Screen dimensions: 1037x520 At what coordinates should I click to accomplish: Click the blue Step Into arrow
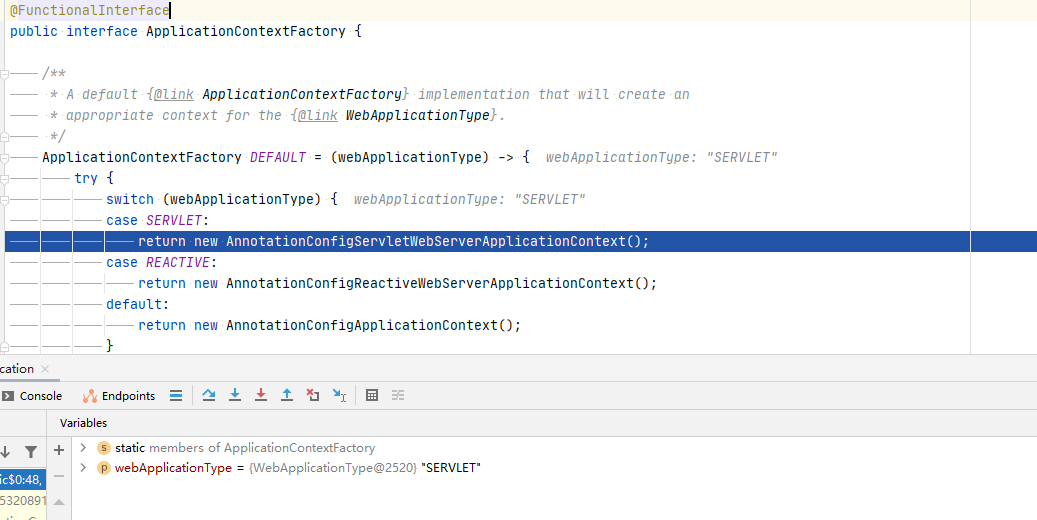pos(235,395)
